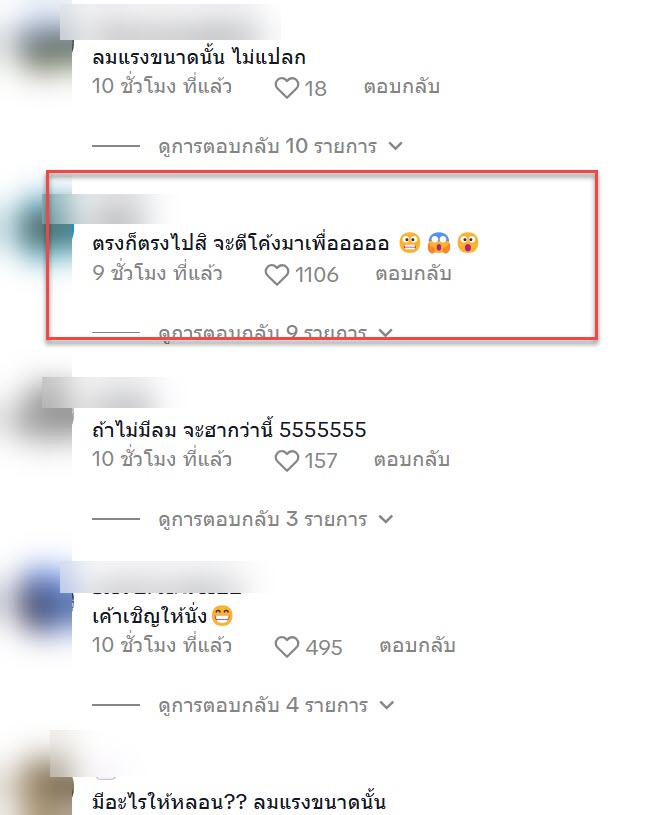Image resolution: width=651 pixels, height=815 pixels.
Task: Tap heart icon beside 495 likes
Action: click(287, 647)
